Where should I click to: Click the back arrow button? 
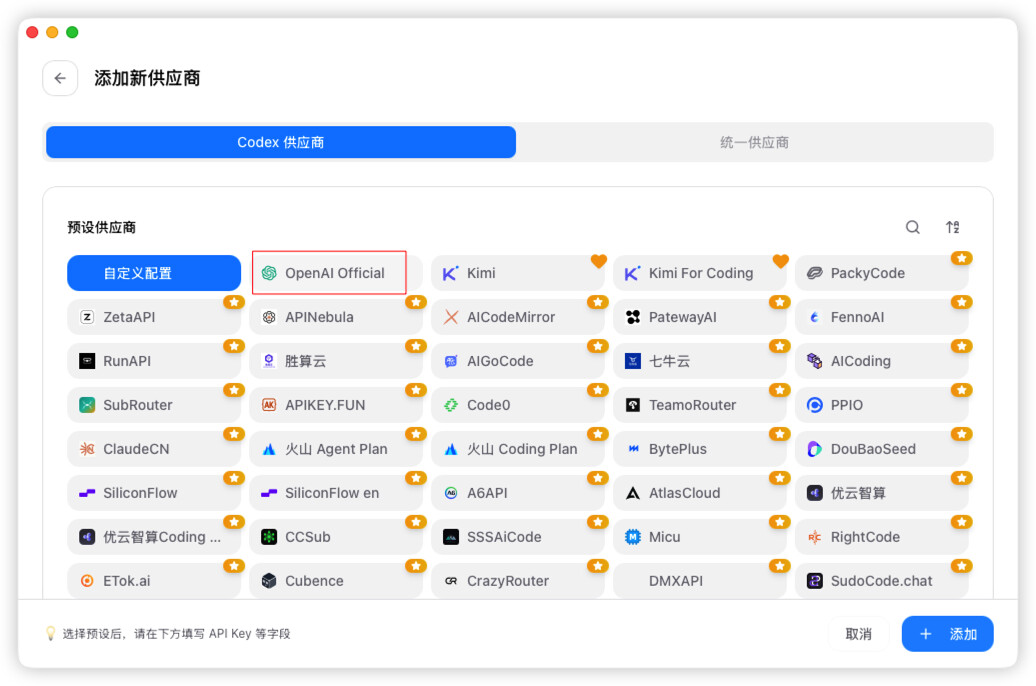[x=60, y=78]
